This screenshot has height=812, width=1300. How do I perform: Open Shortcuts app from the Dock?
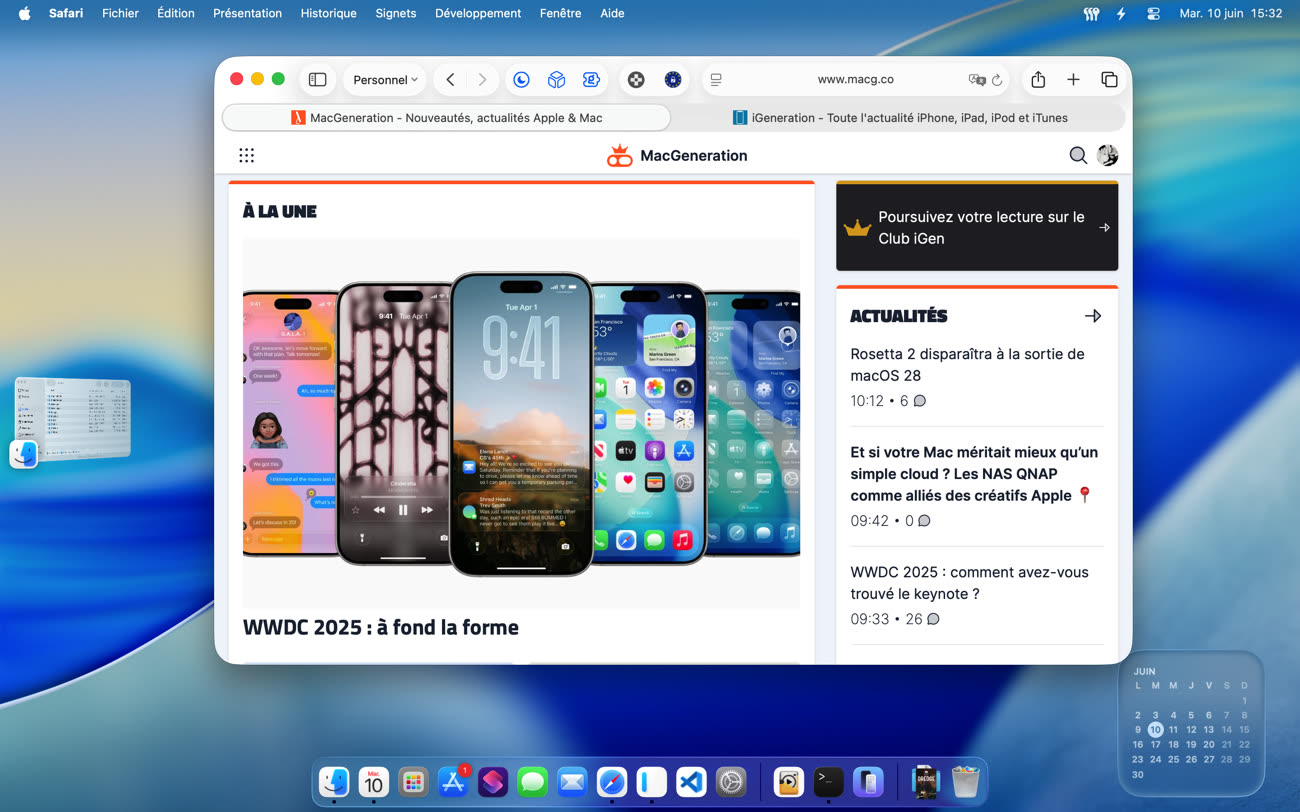click(493, 782)
